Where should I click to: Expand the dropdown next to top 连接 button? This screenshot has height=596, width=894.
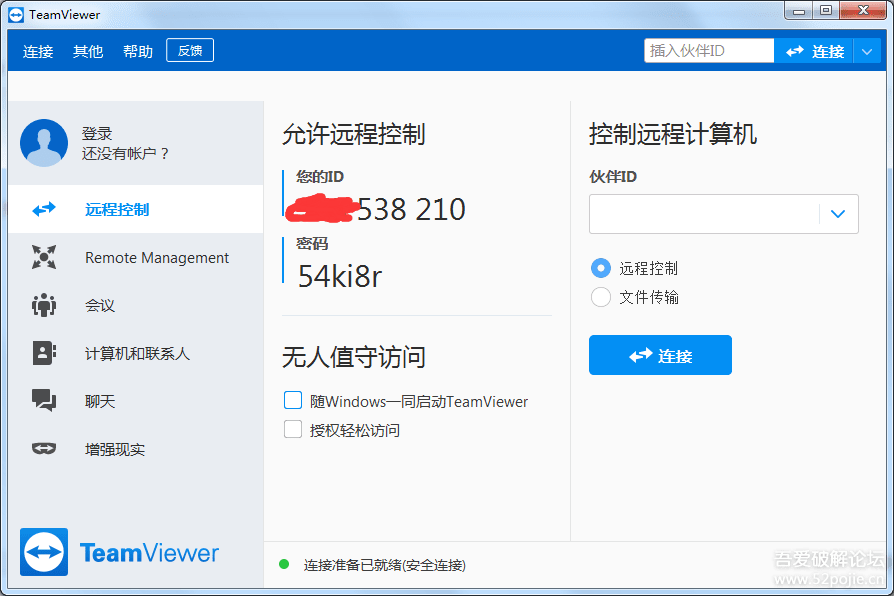point(866,51)
